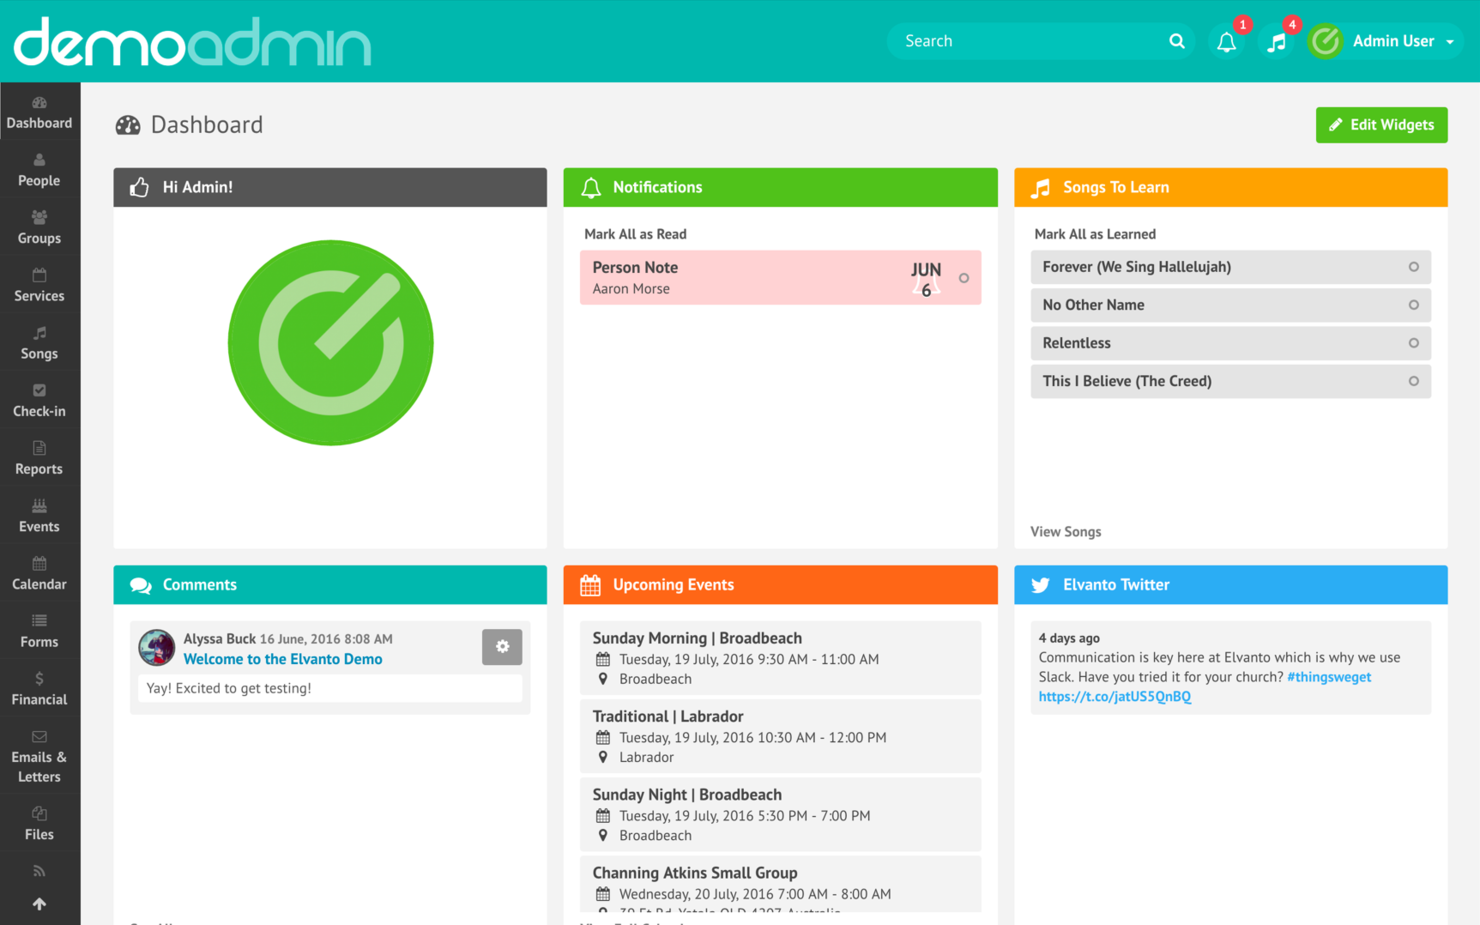
Task: Open the Check-in section
Action: click(39, 400)
